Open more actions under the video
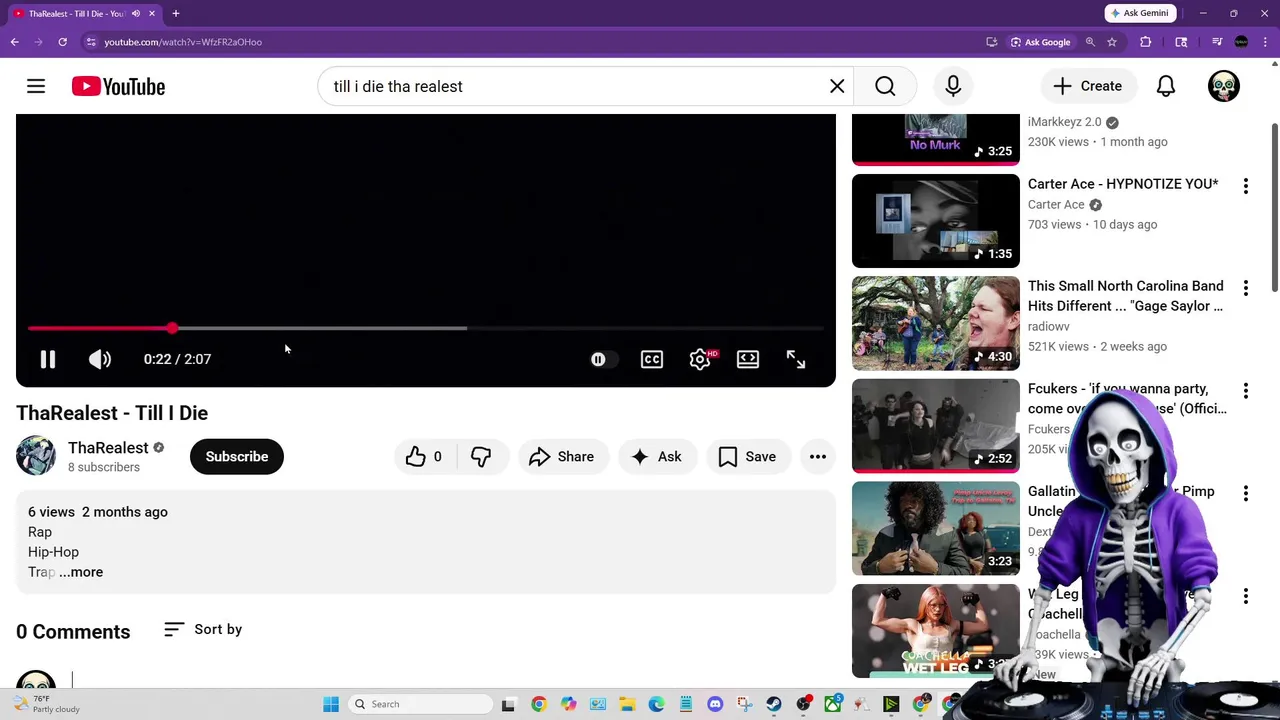The width and height of the screenshot is (1280, 720). [818, 456]
